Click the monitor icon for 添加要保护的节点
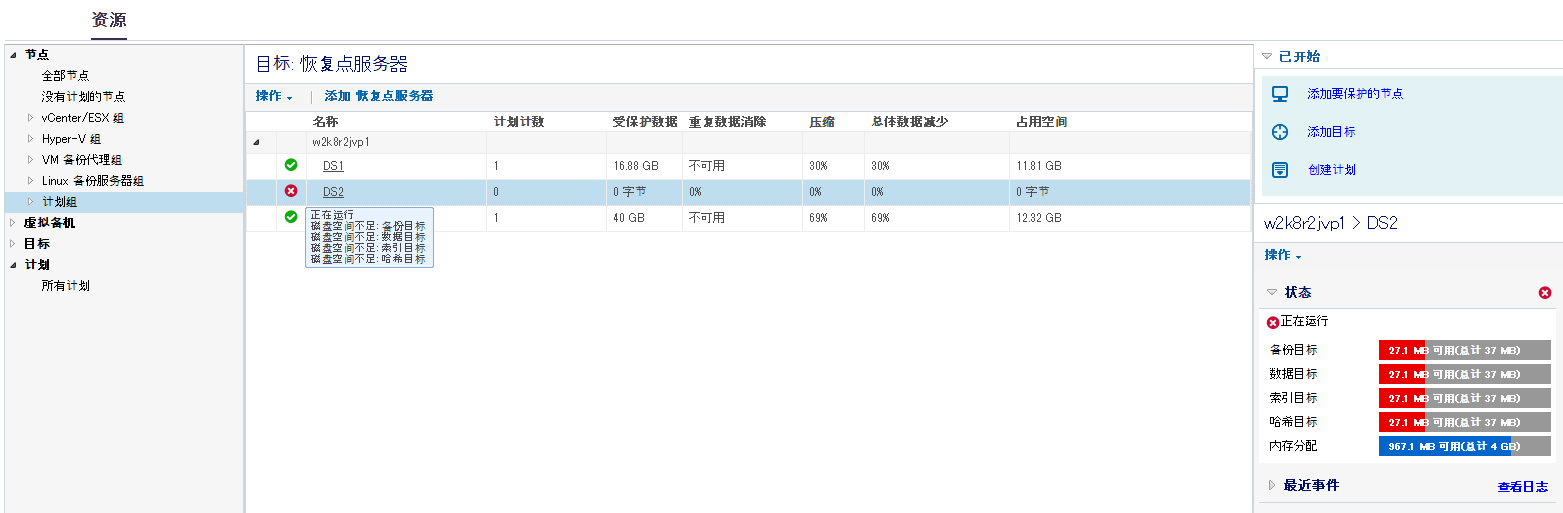The image size is (1563, 513). coord(1280,94)
